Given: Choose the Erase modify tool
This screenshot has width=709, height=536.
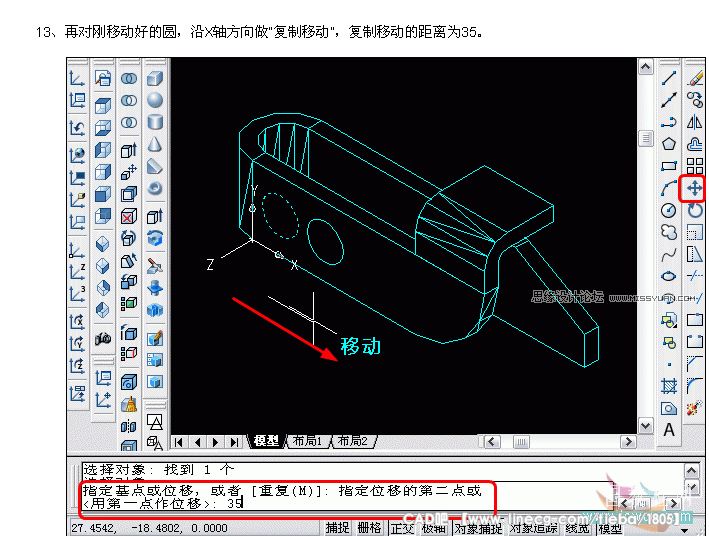Looking at the screenshot, I should pyautogui.click(x=695, y=78).
